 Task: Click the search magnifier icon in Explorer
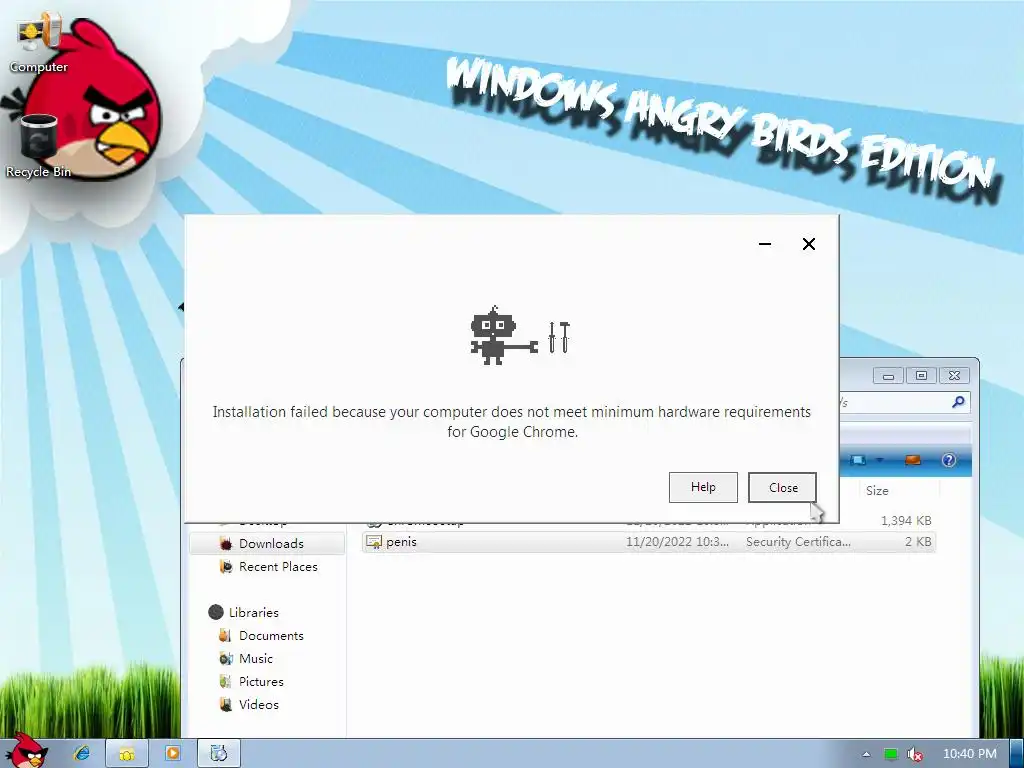(958, 402)
